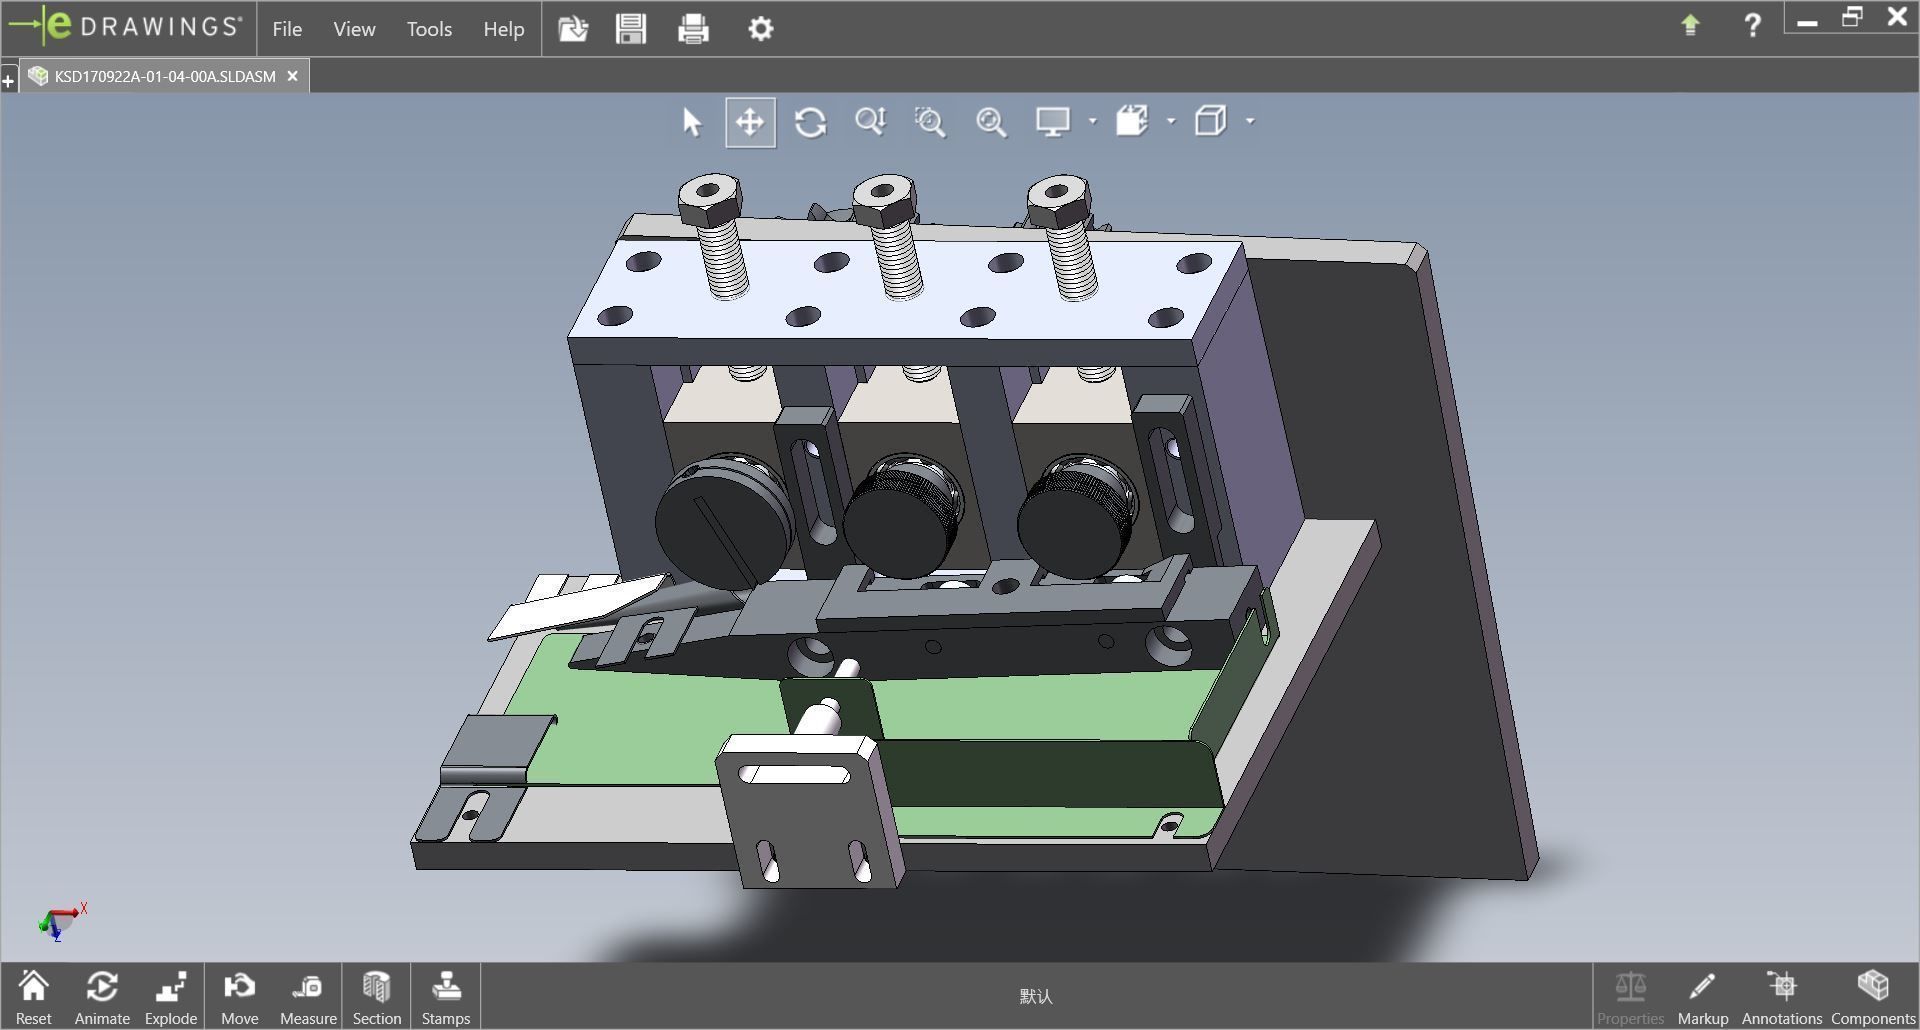Viewport: 1920px width, 1030px height.
Task: Expand the display settings dropdown arrow
Action: click(x=1092, y=122)
